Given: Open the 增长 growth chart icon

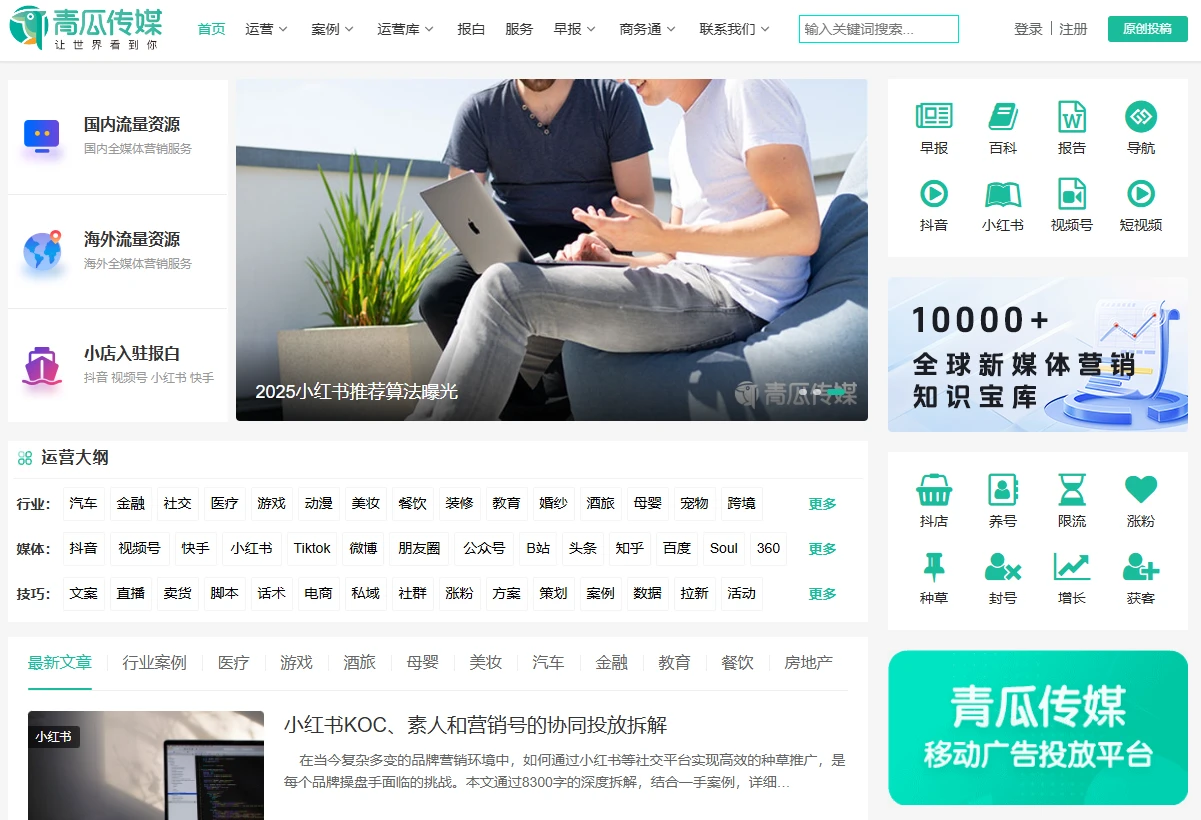Looking at the screenshot, I should pos(1072,567).
